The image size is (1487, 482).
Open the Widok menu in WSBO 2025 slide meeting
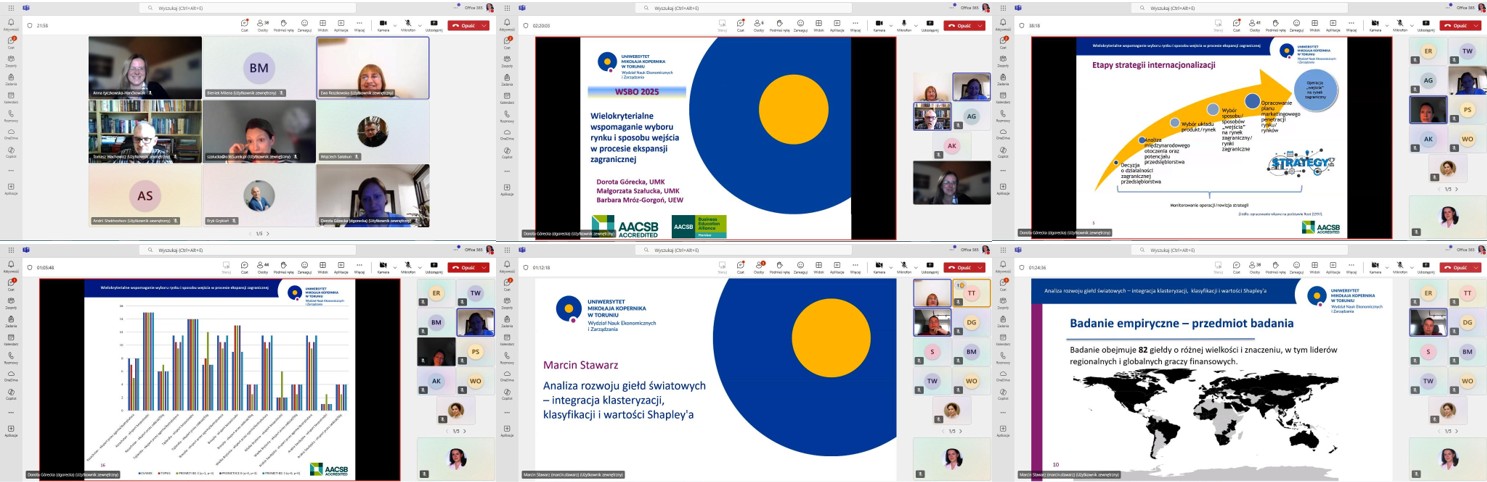pyautogui.click(x=819, y=24)
